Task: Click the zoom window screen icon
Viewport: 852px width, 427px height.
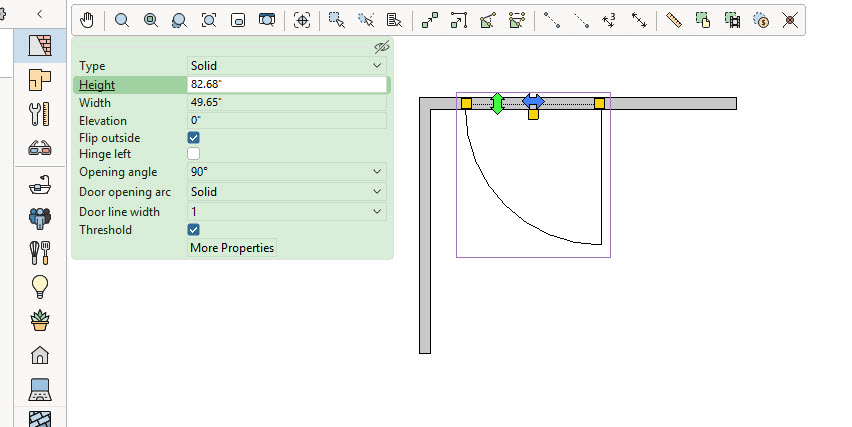Action: (266, 20)
